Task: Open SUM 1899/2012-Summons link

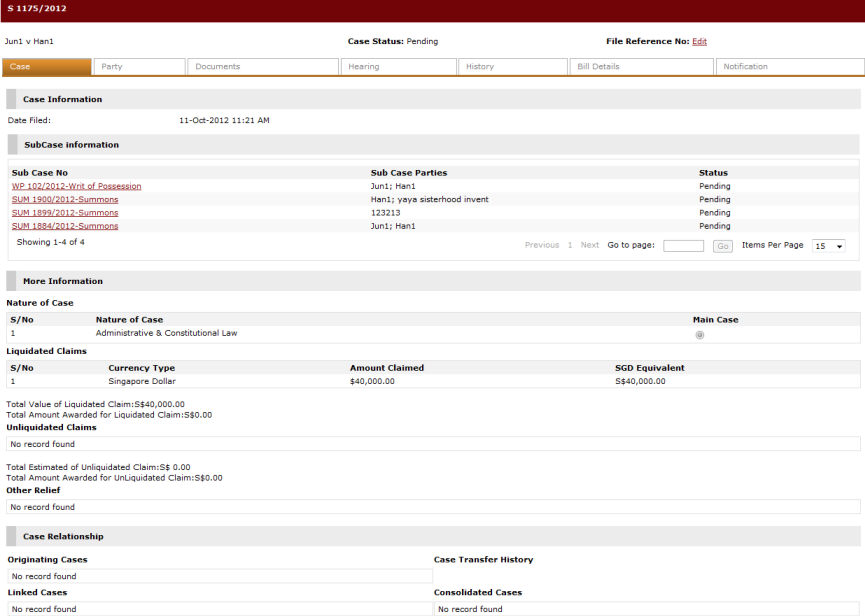Action: (x=65, y=213)
